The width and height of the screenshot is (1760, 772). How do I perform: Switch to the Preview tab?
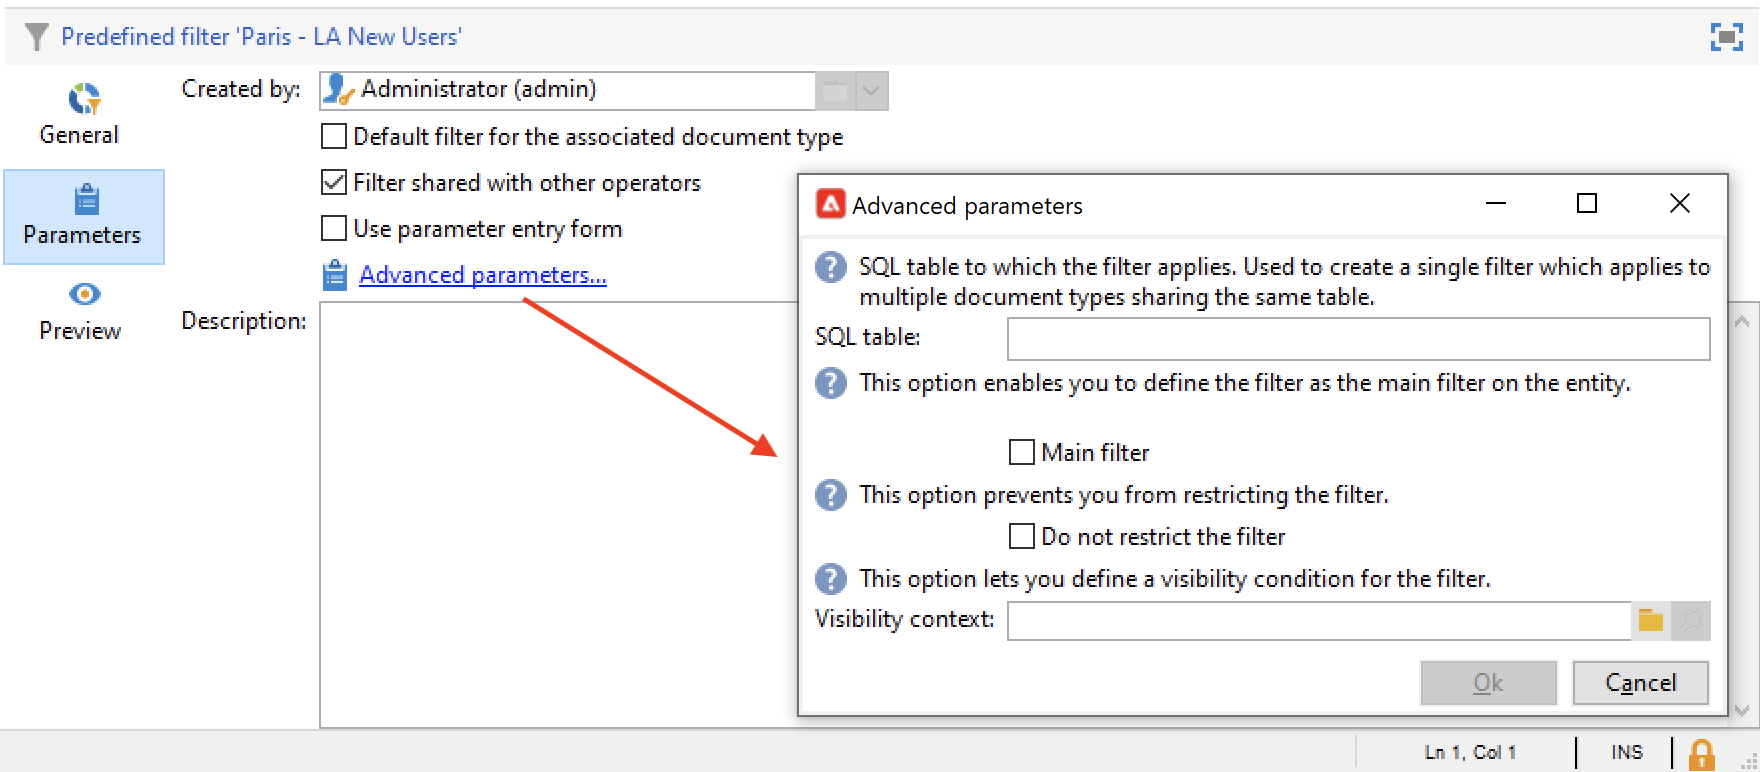coord(80,311)
